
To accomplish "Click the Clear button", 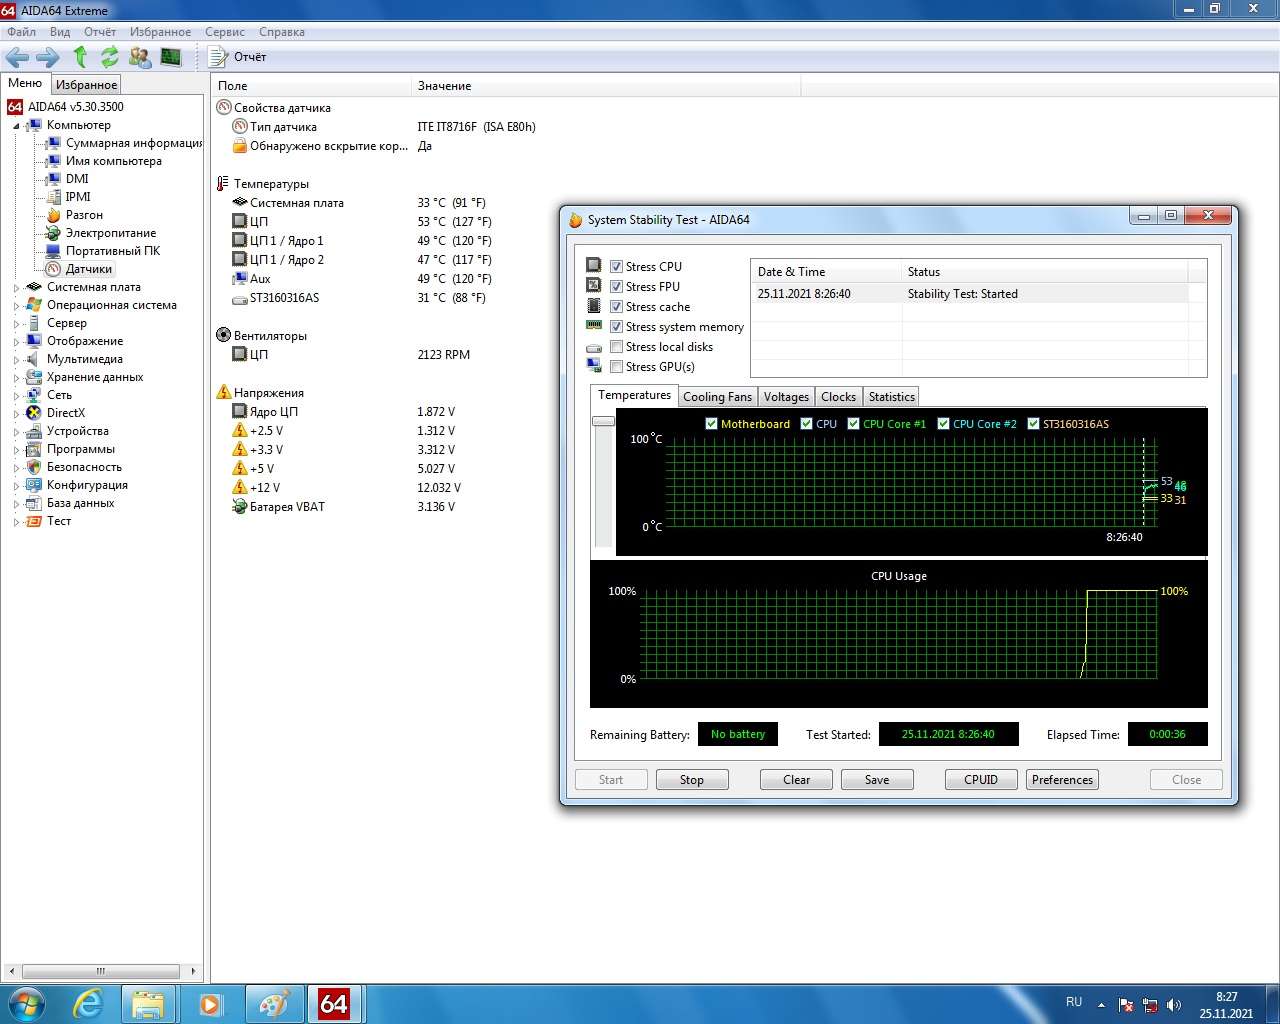I will click(x=797, y=780).
